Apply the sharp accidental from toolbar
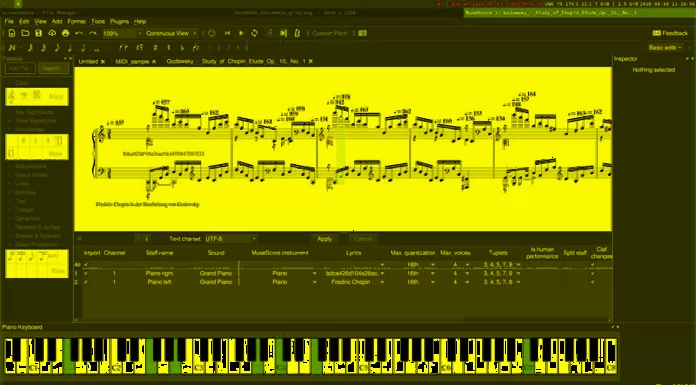The height and width of the screenshot is (385, 696). [x=155, y=48]
